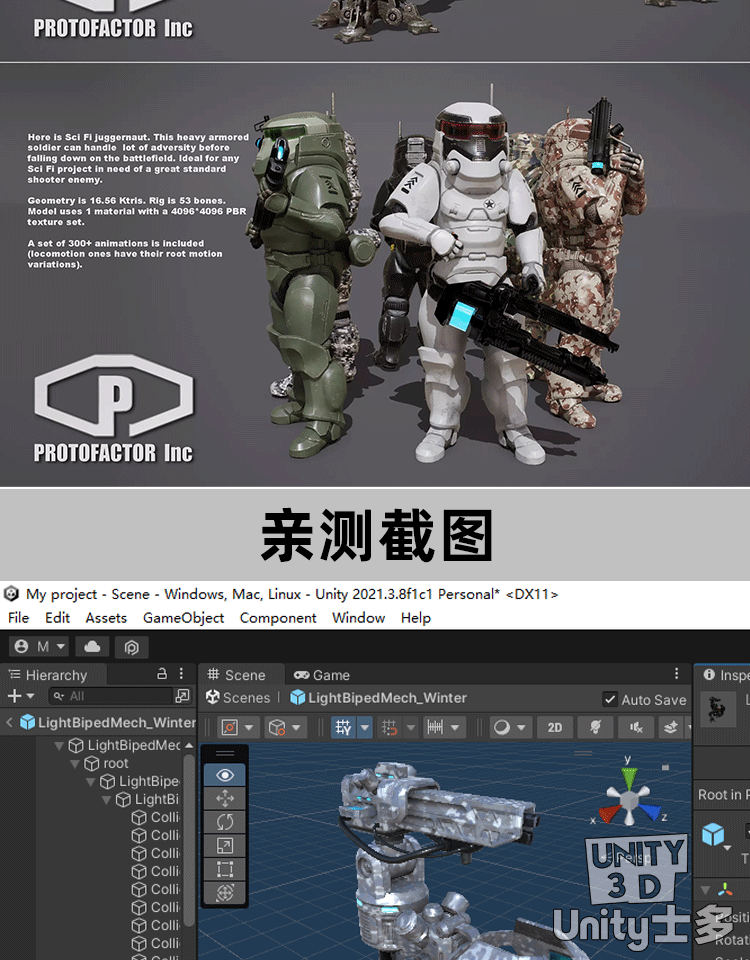Open the Assets menu

106,618
